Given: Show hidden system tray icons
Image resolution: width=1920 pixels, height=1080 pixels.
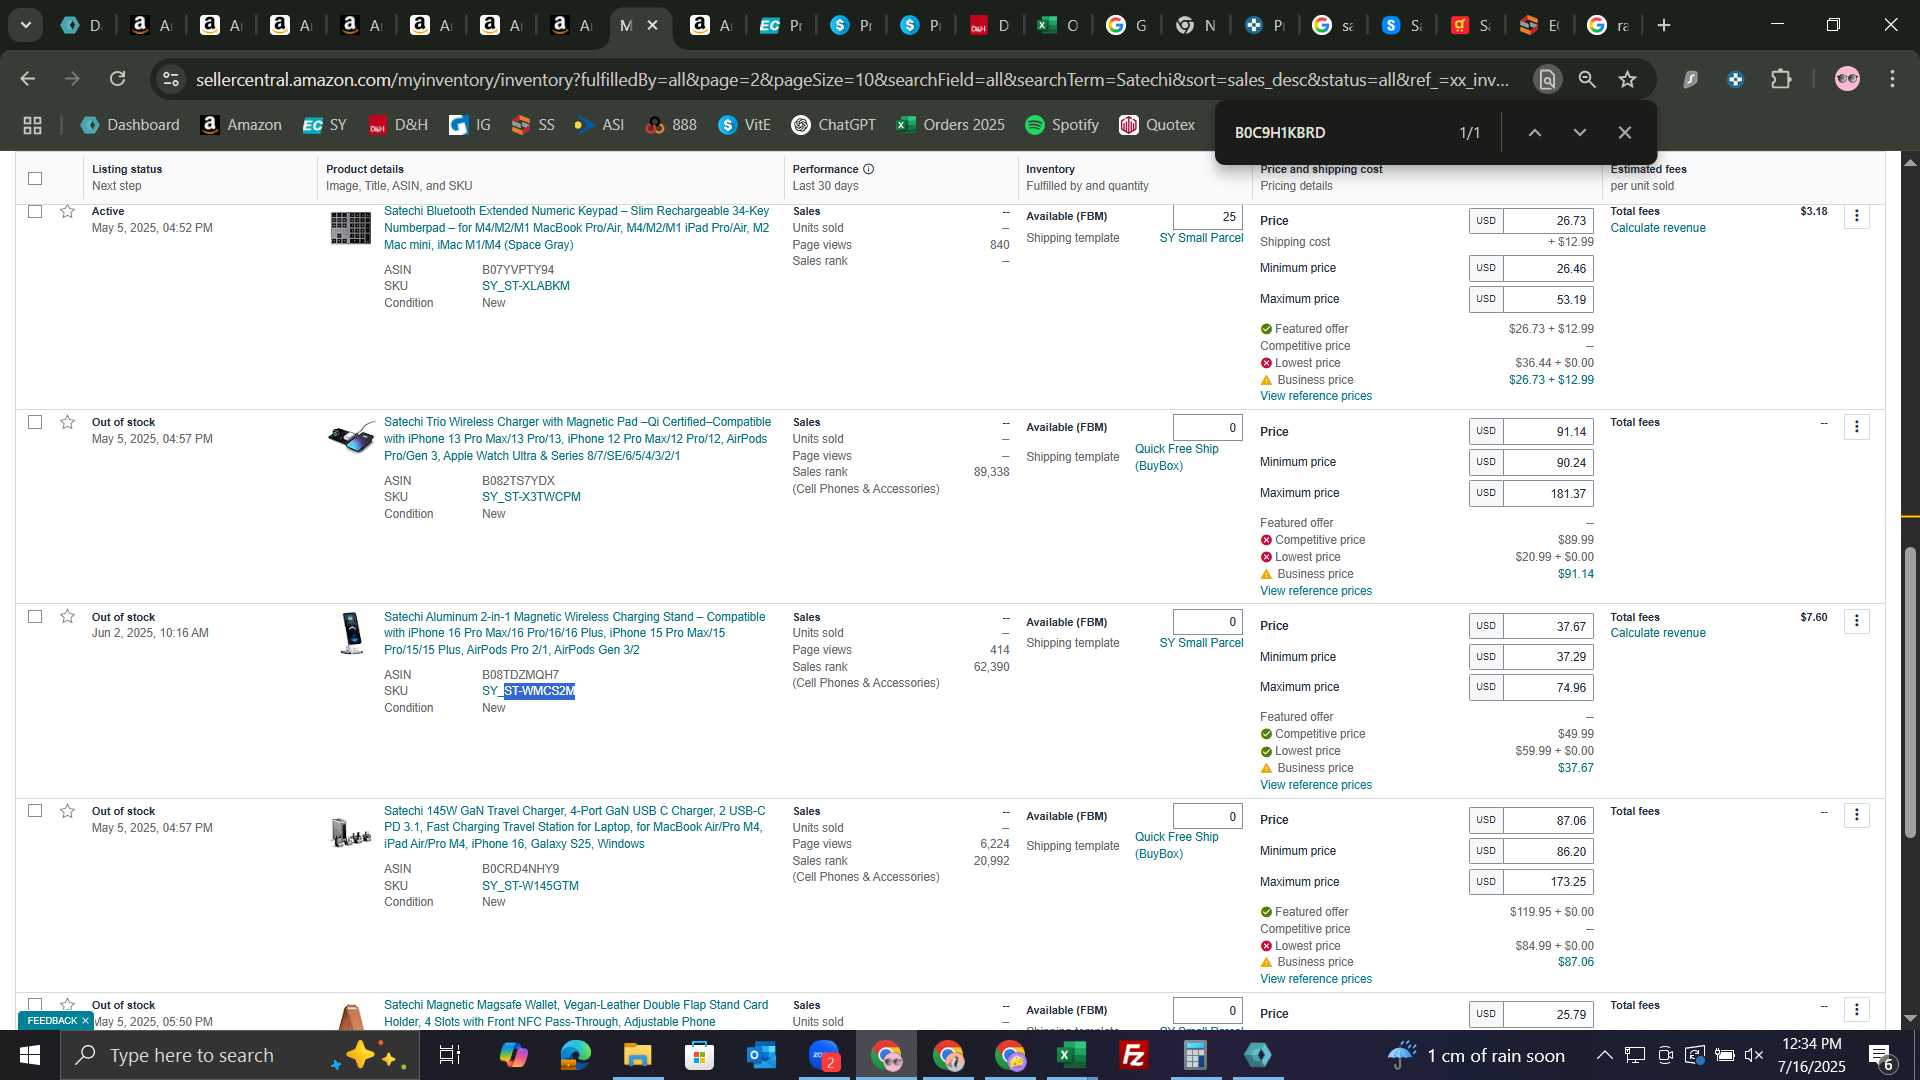Looking at the screenshot, I should pyautogui.click(x=1604, y=1055).
